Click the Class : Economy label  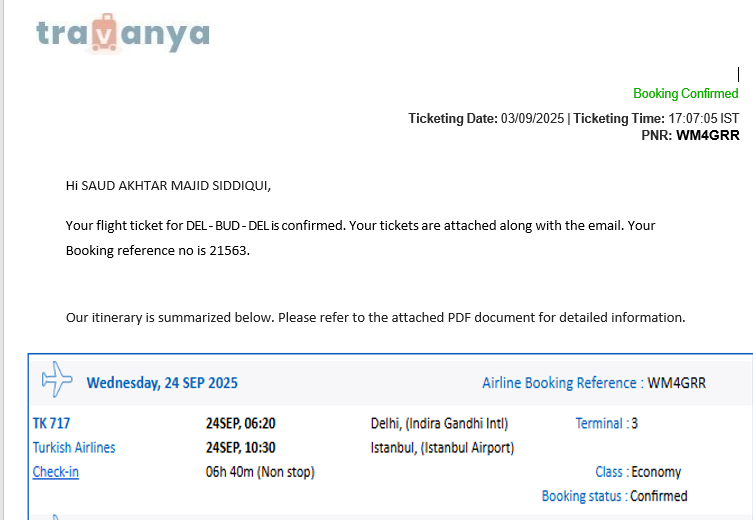(x=638, y=472)
